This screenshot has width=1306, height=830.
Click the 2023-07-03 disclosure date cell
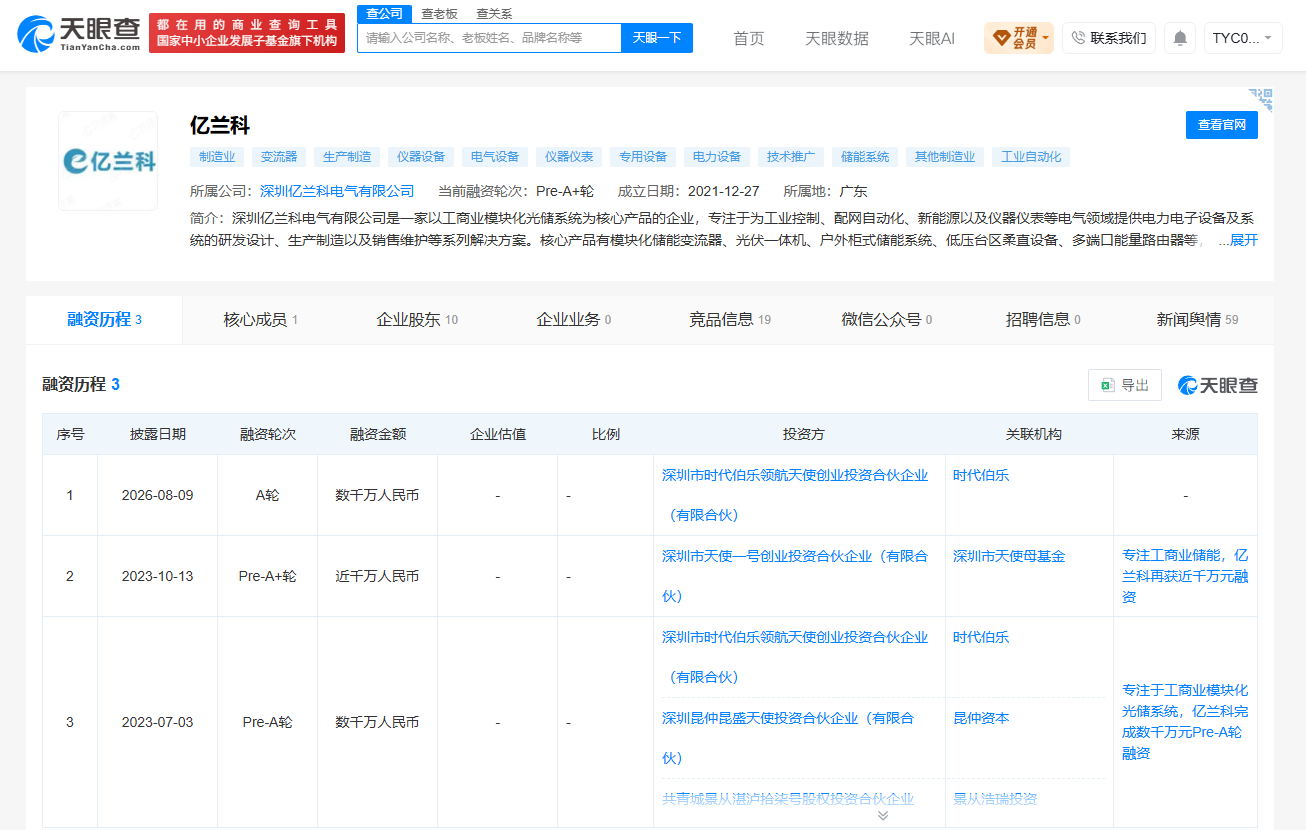point(157,723)
